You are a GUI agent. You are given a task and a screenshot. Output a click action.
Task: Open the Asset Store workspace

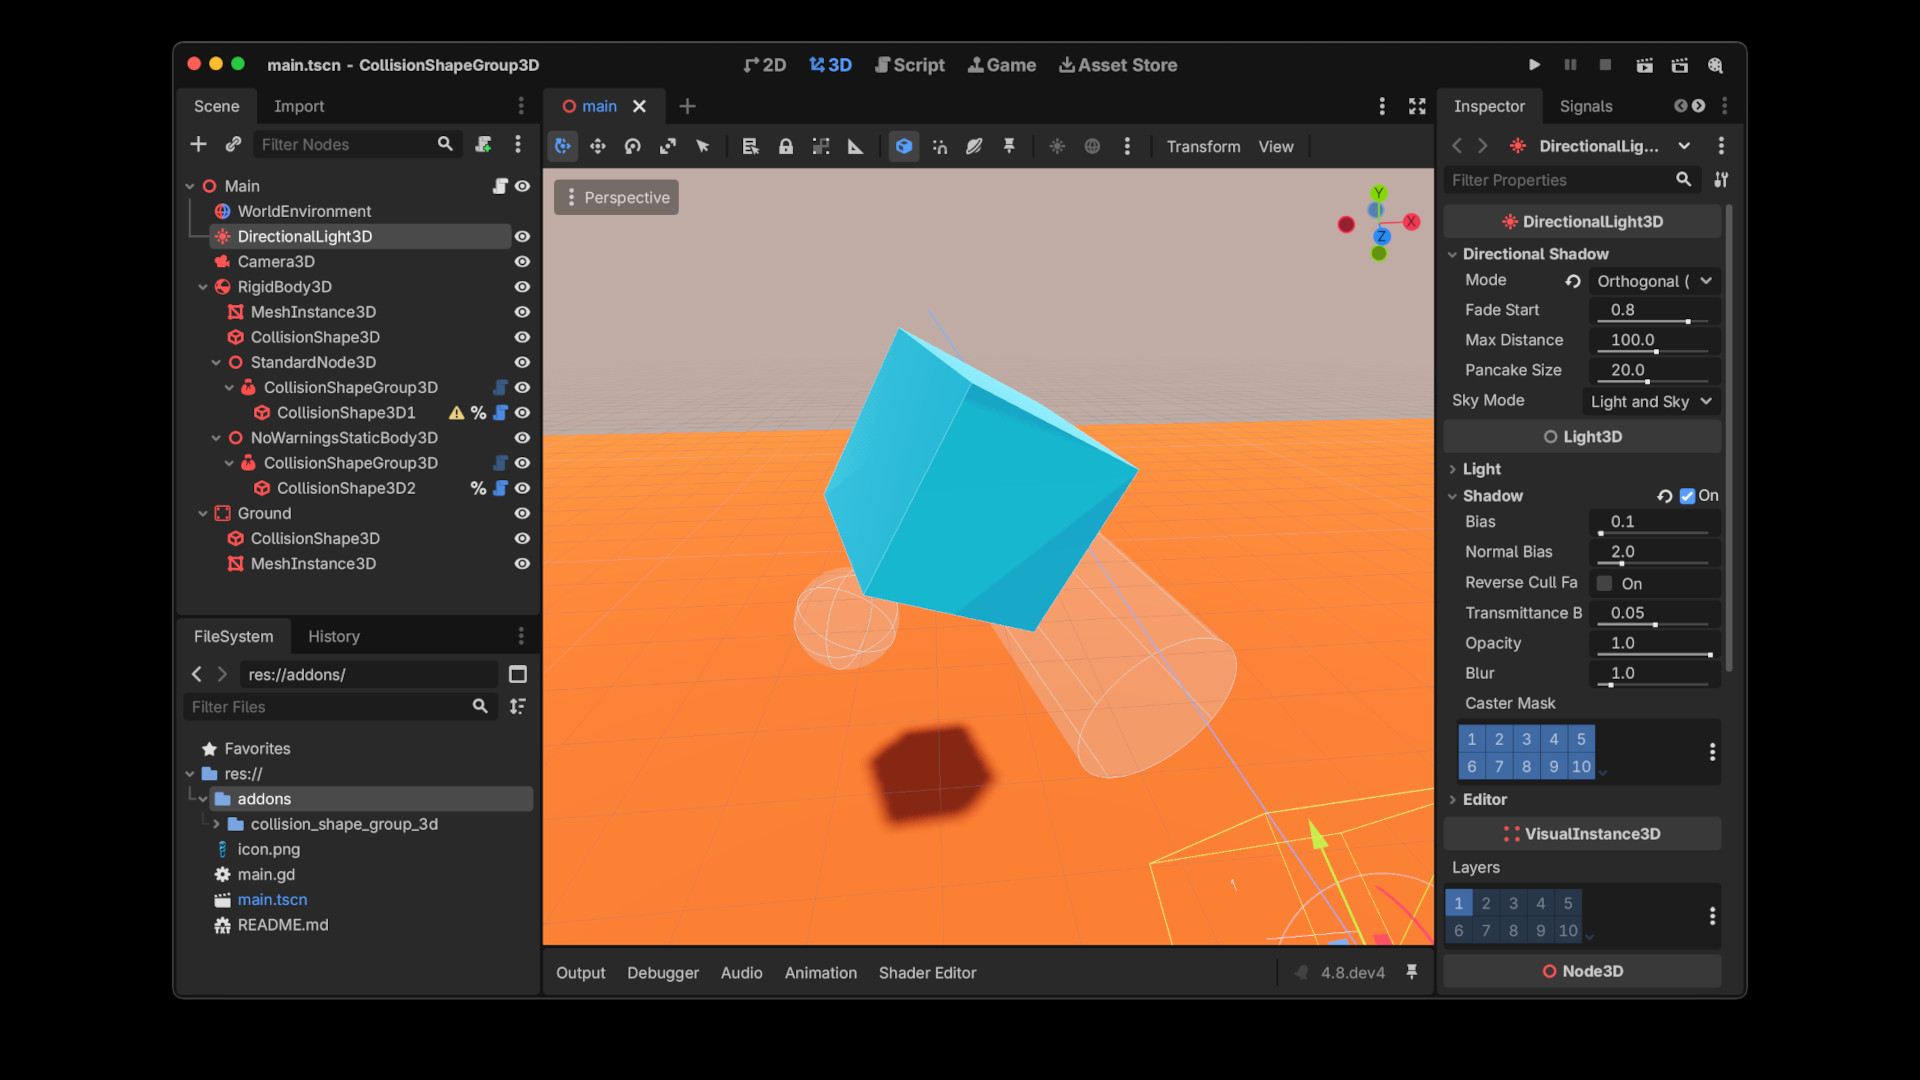1118,65
